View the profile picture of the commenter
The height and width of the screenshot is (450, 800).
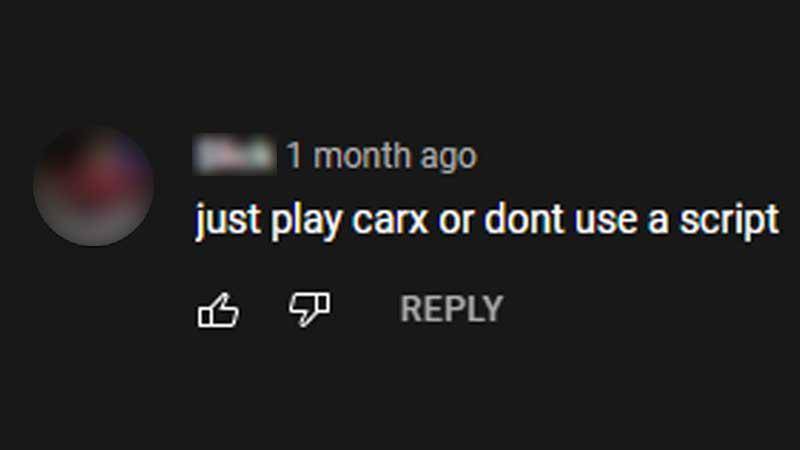tap(93, 186)
